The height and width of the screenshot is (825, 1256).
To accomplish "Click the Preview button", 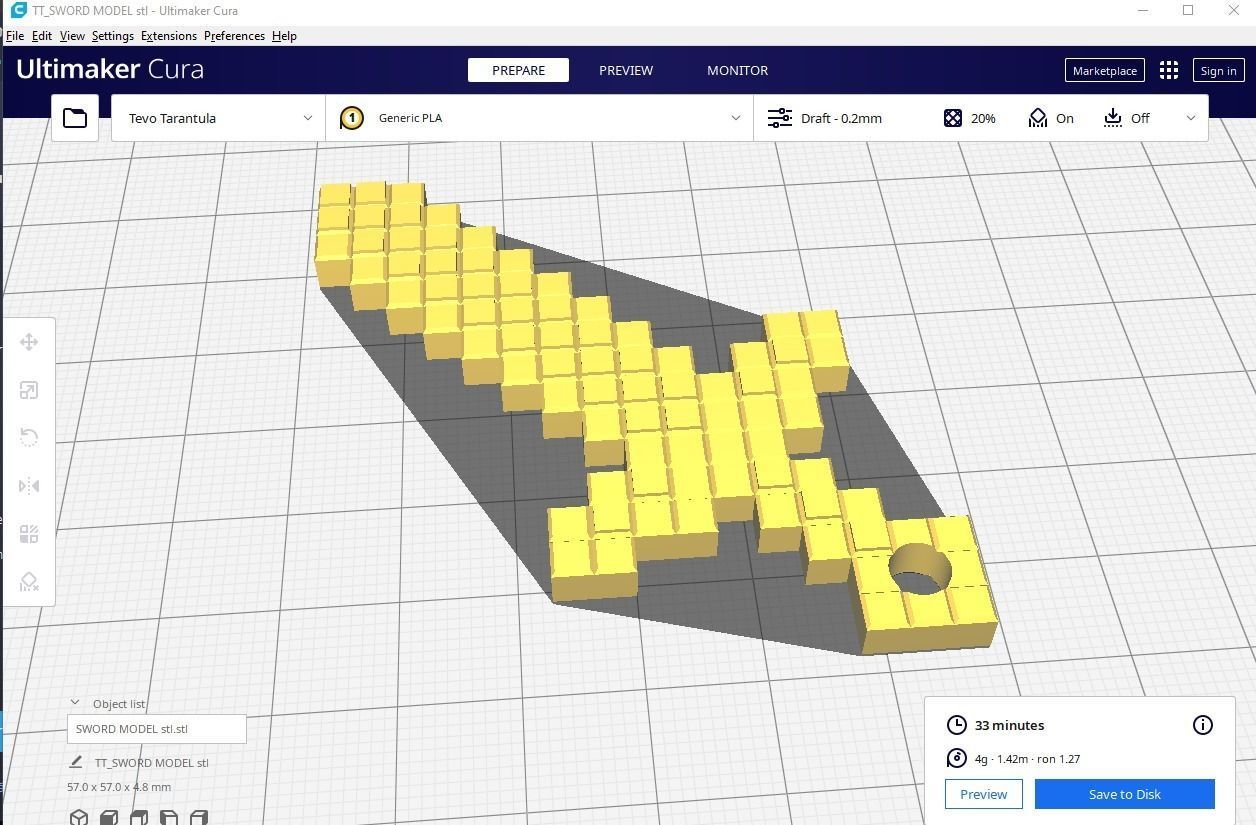I will [983, 794].
